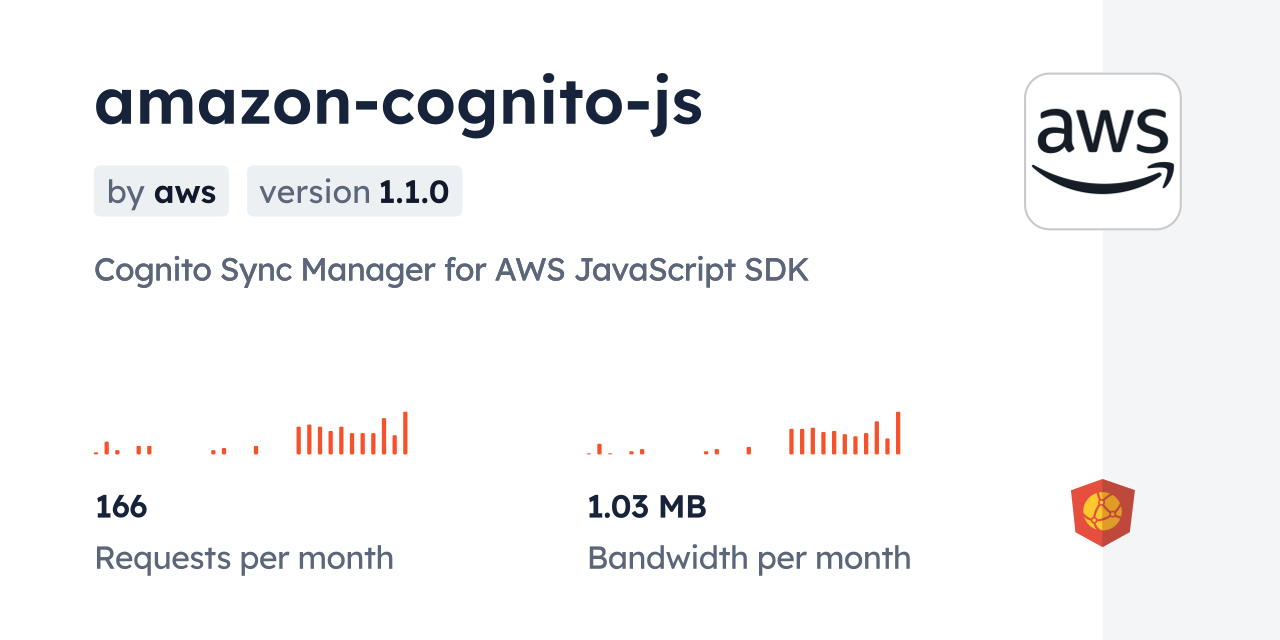1280x640 pixels.
Task: Click the second-tallest bar in requests chart
Action: point(384,437)
